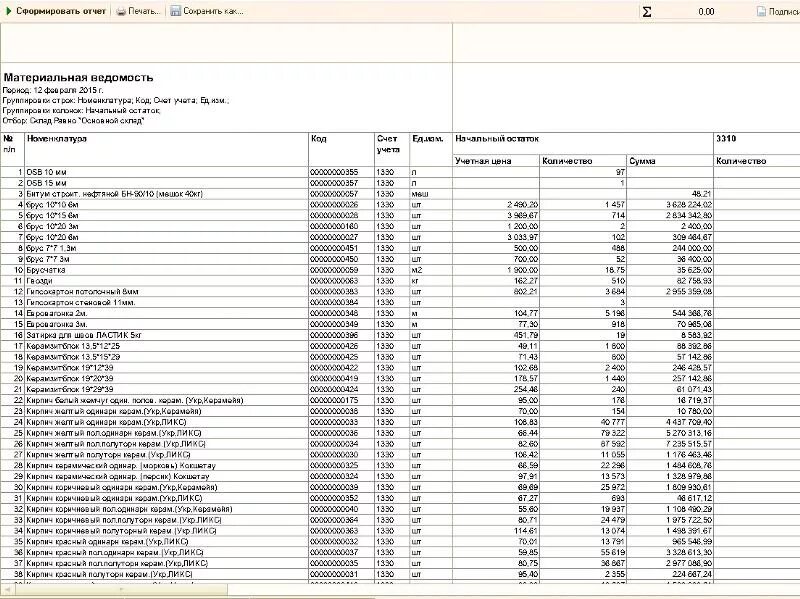
Task: Select Кирпич красный полуторн керам. row
Action: (166, 574)
